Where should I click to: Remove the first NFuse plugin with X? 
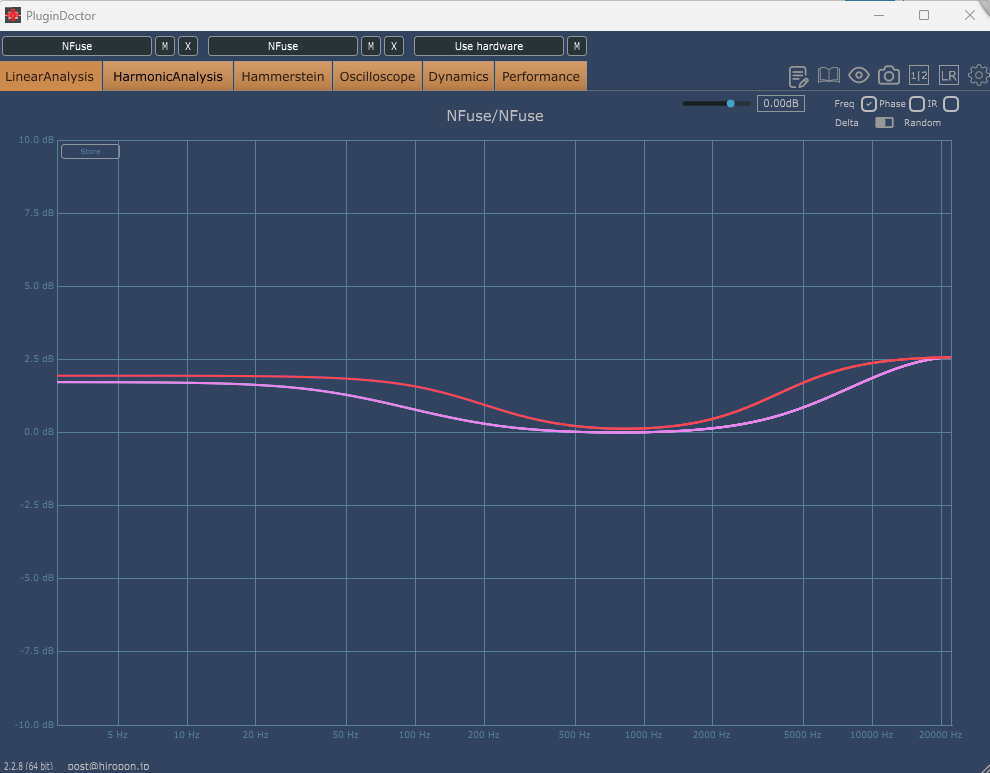point(188,46)
